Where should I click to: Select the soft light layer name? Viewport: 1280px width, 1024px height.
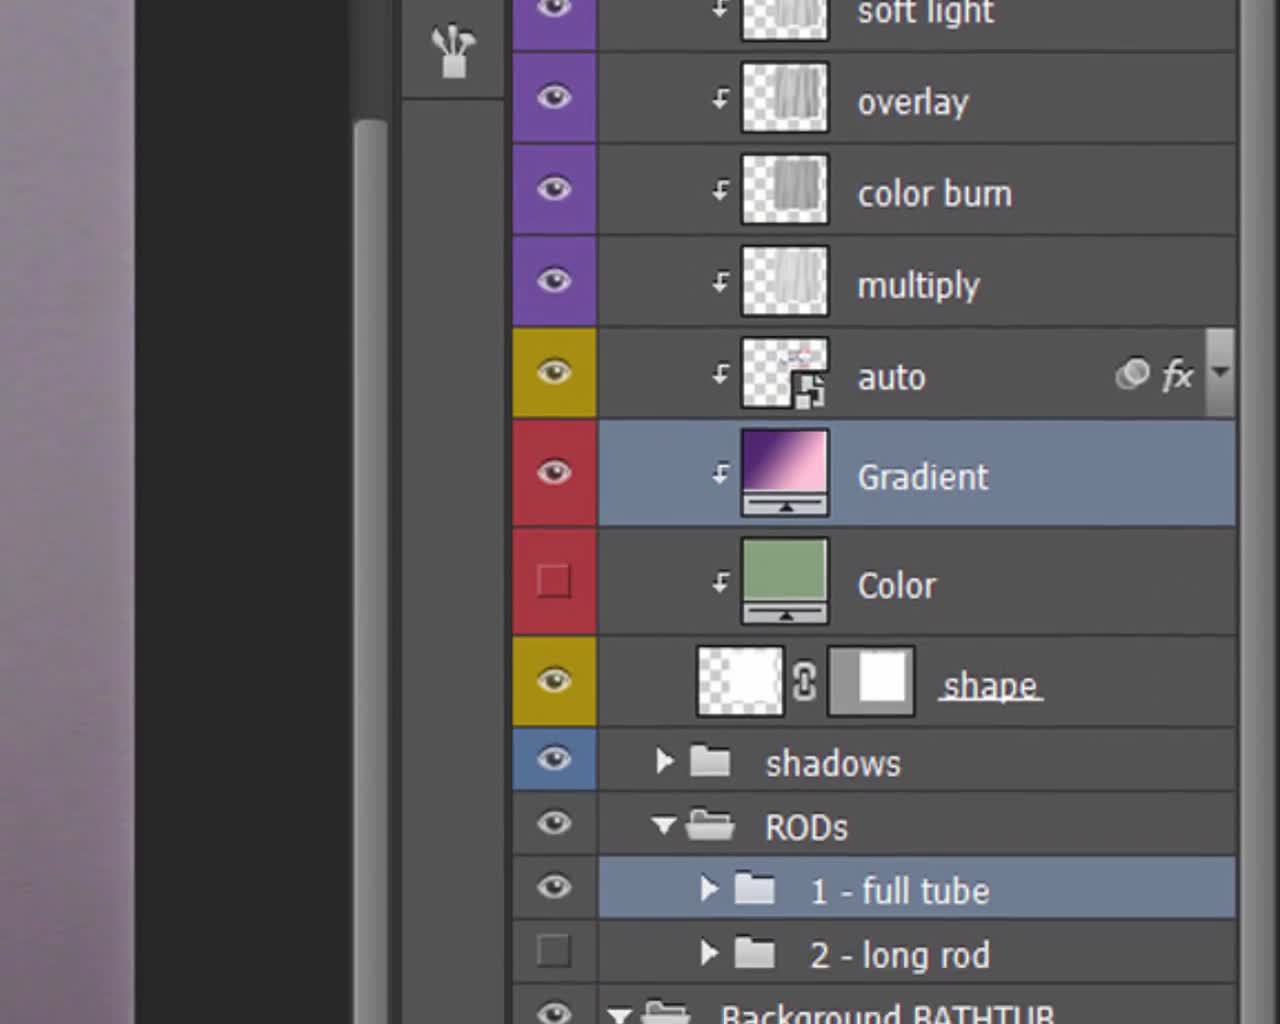pos(926,13)
